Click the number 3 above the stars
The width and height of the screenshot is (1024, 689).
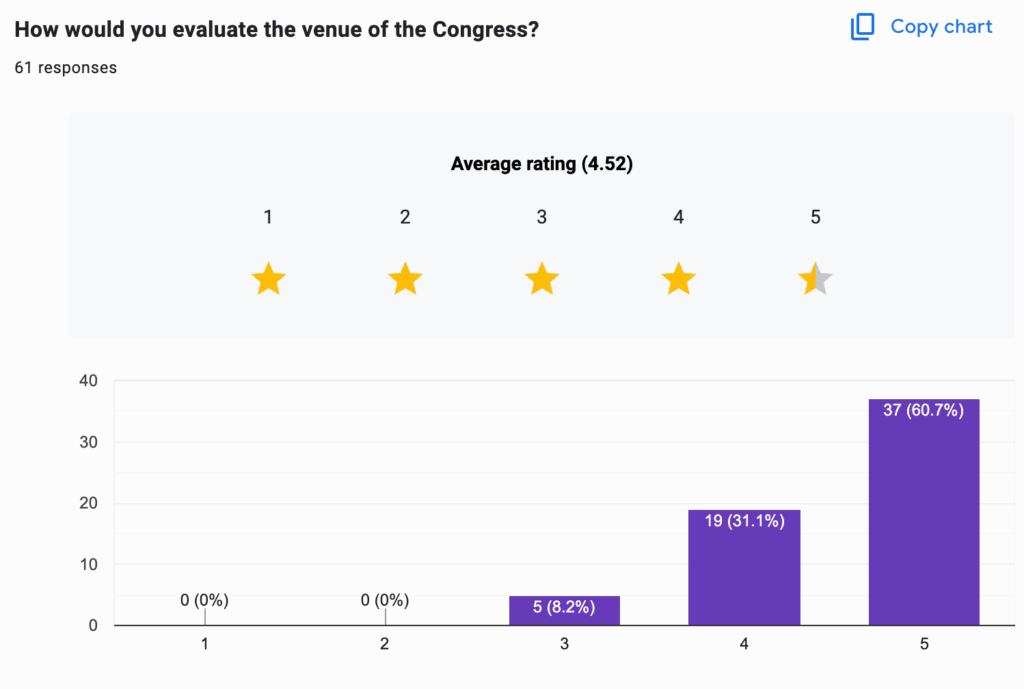click(541, 217)
